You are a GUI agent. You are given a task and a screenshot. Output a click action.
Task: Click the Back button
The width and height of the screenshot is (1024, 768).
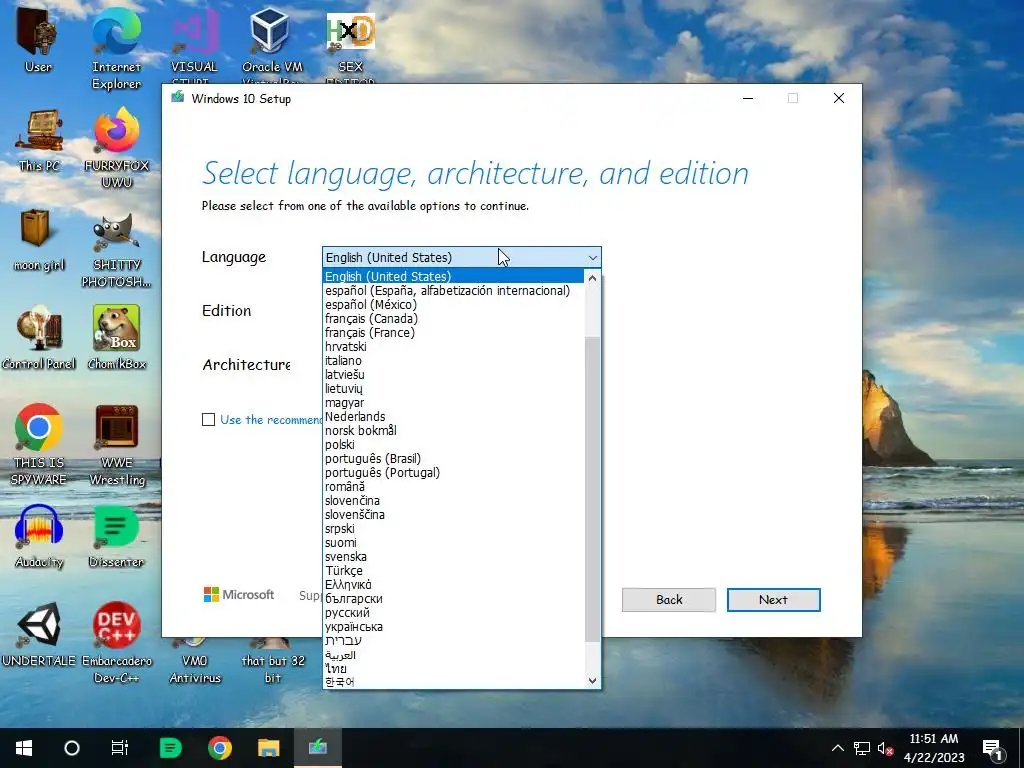pyautogui.click(x=669, y=600)
